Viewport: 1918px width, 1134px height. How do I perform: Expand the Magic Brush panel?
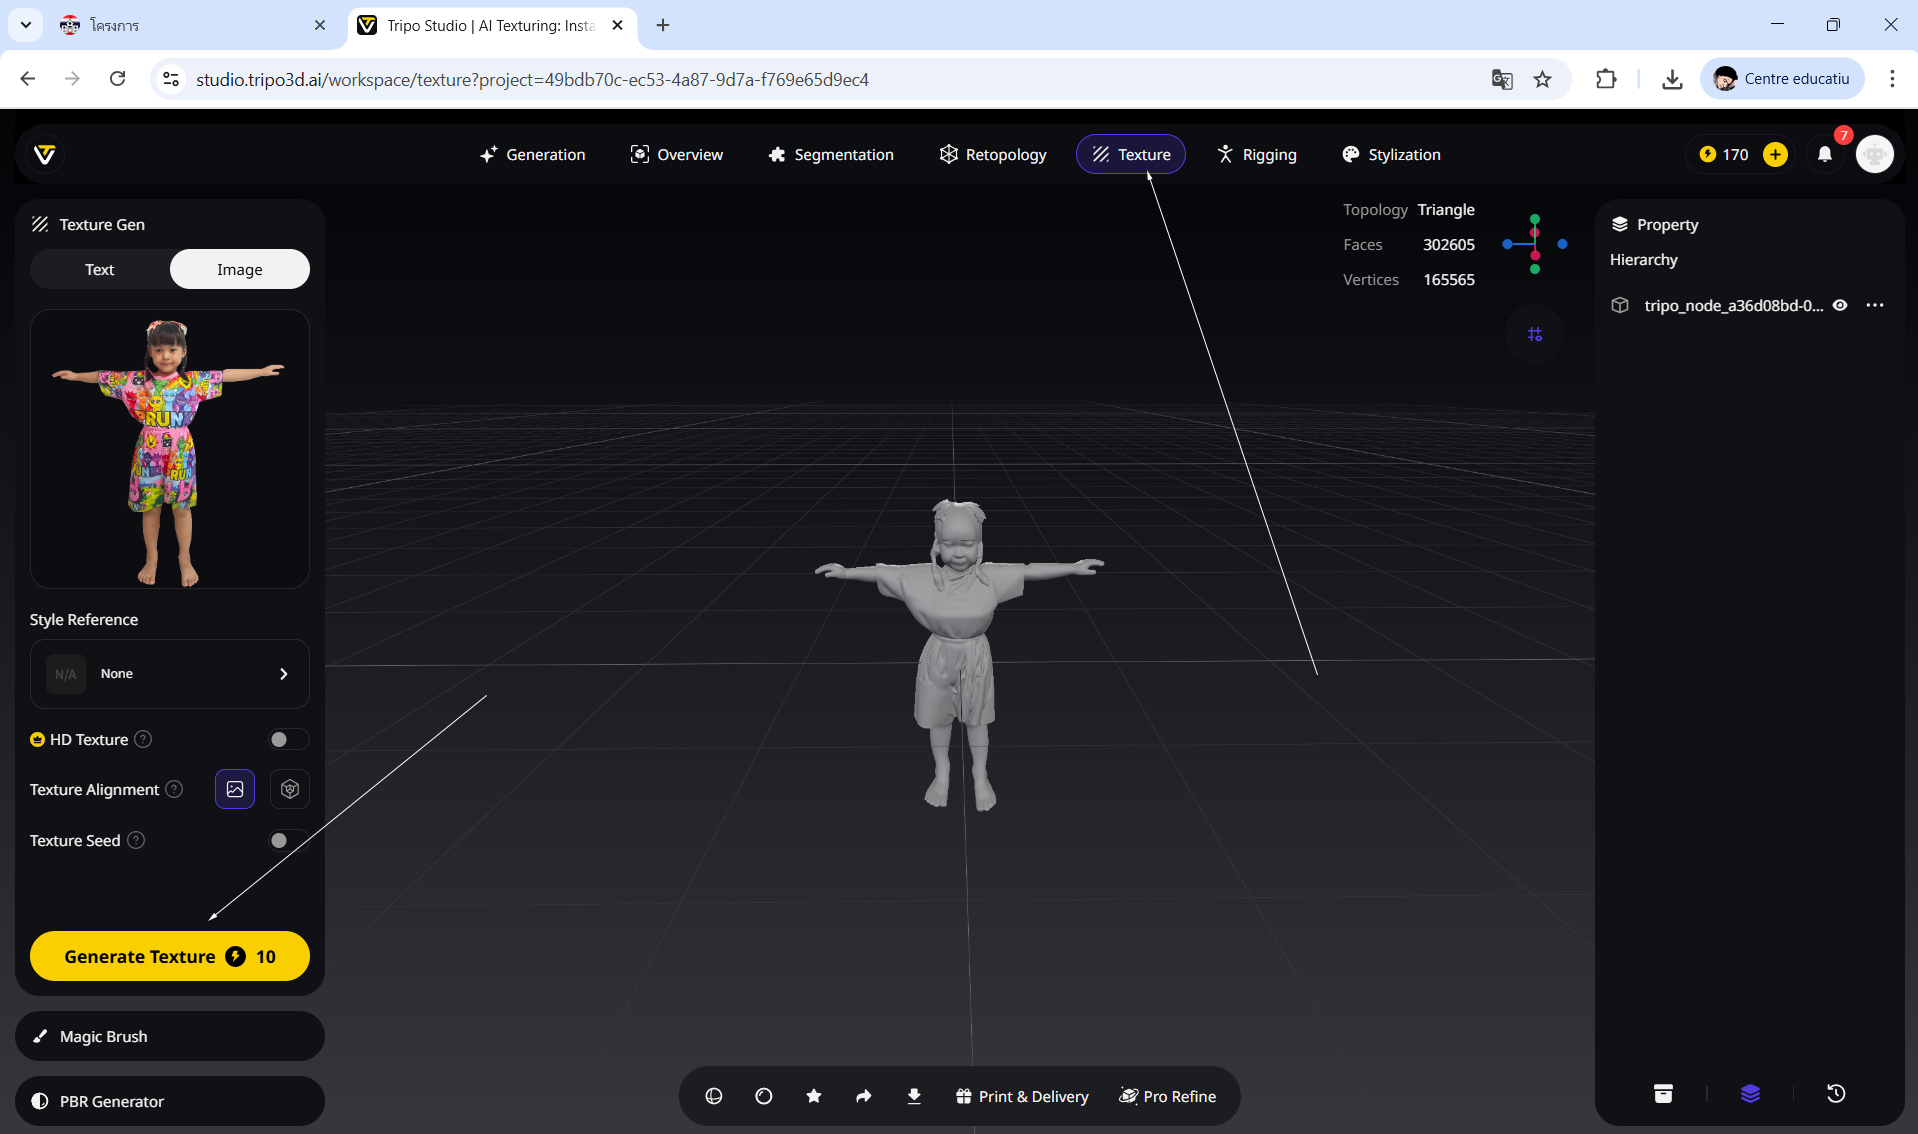[x=170, y=1036]
